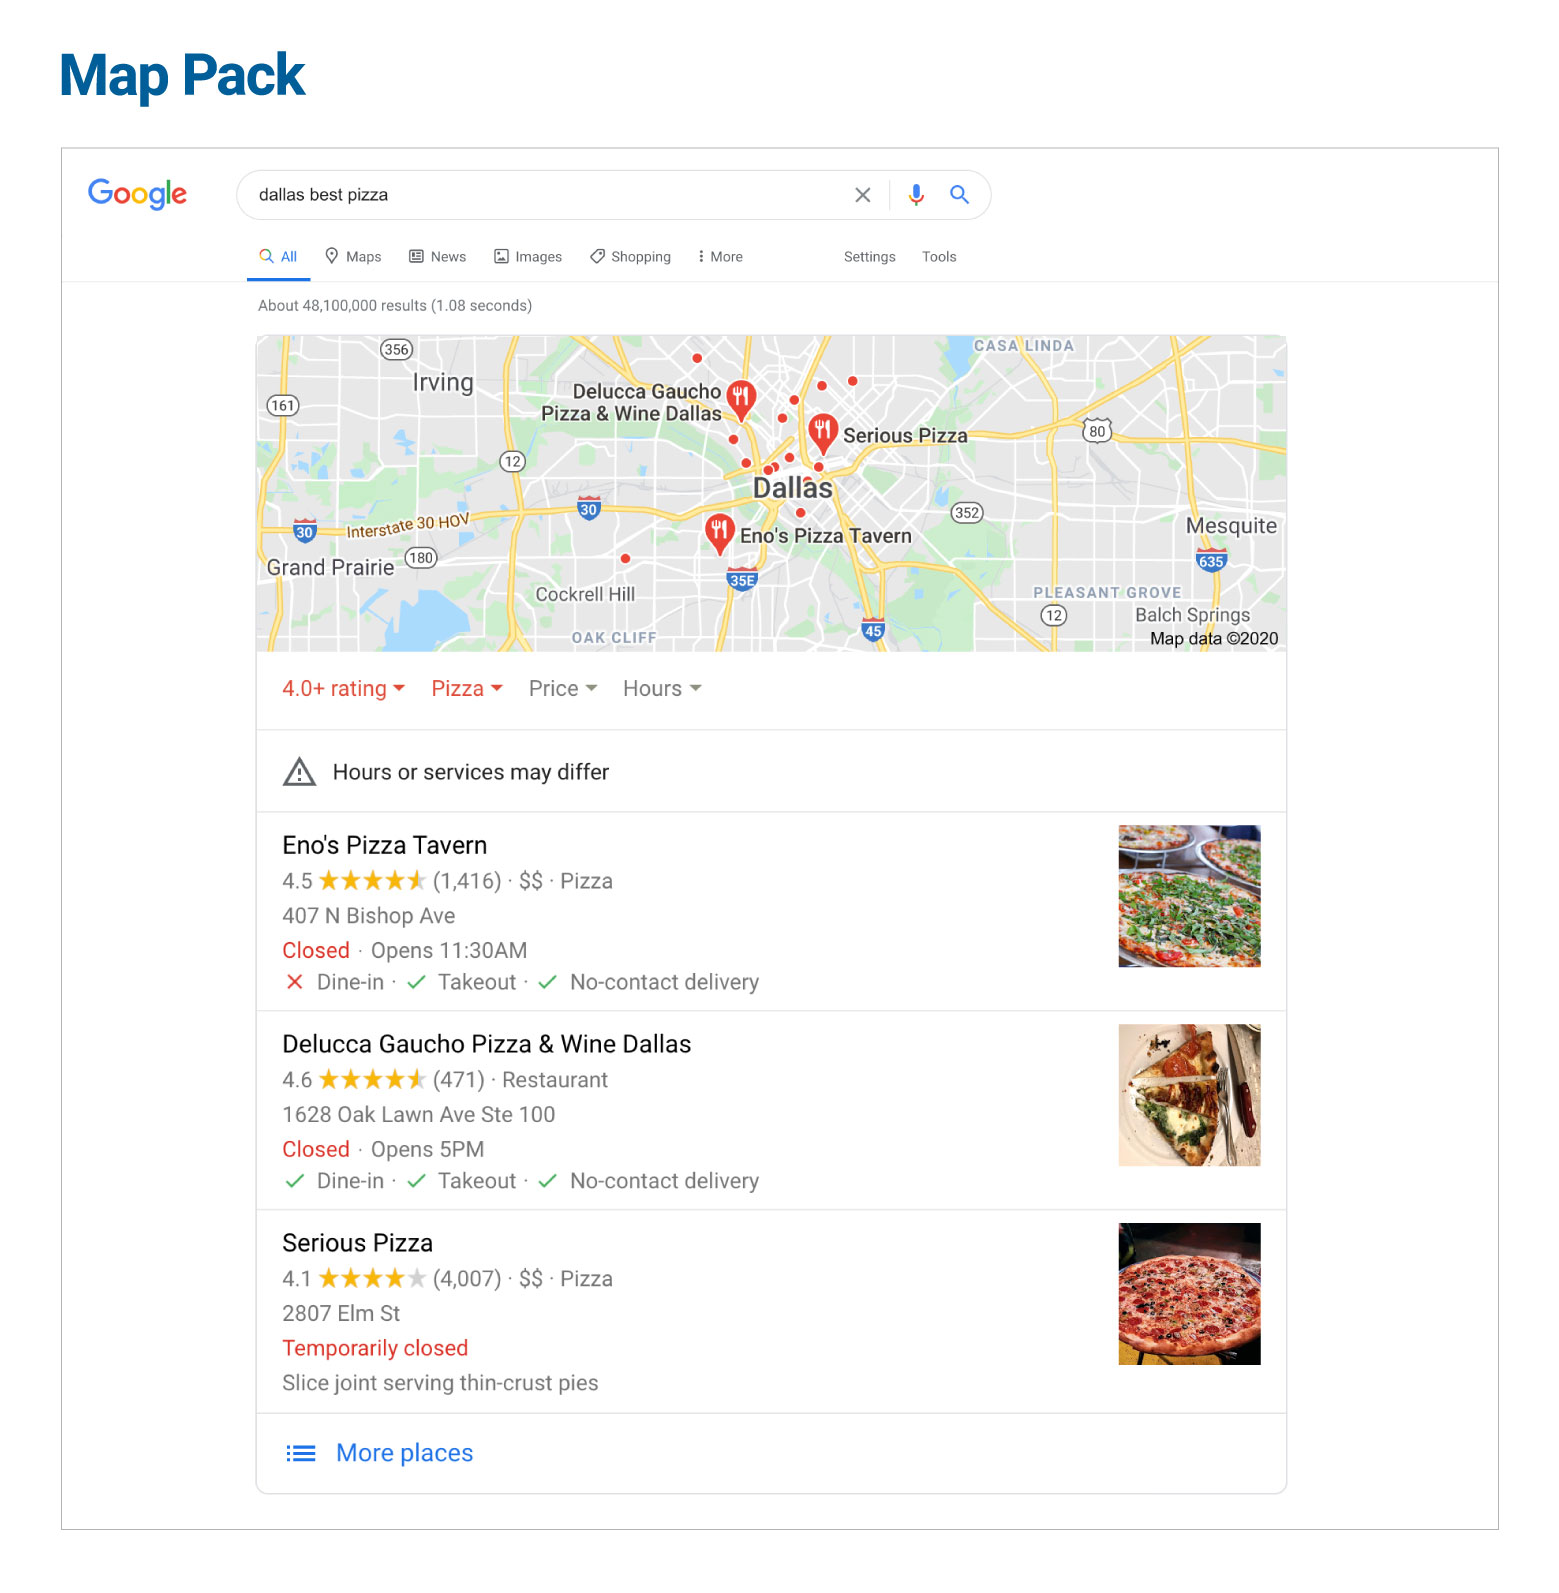The image size is (1559, 1593).
Task: Open the Google logo homepage link
Action: coord(137,194)
